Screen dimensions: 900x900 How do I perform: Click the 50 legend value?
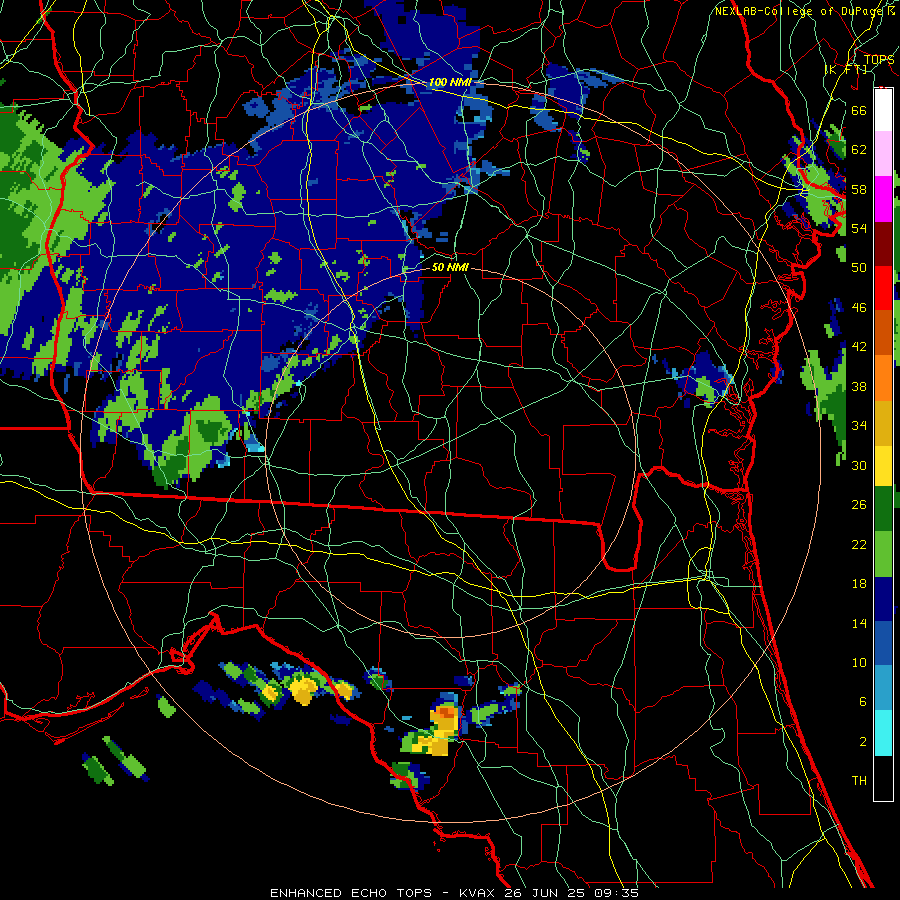[x=859, y=268]
